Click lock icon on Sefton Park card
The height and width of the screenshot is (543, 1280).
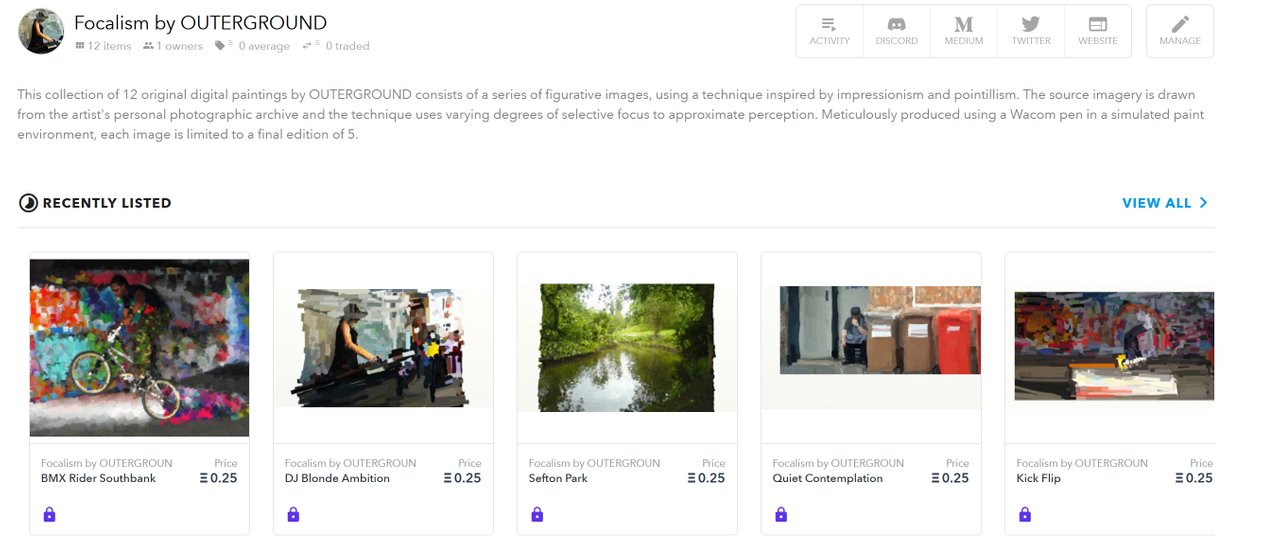pyautogui.click(x=537, y=515)
